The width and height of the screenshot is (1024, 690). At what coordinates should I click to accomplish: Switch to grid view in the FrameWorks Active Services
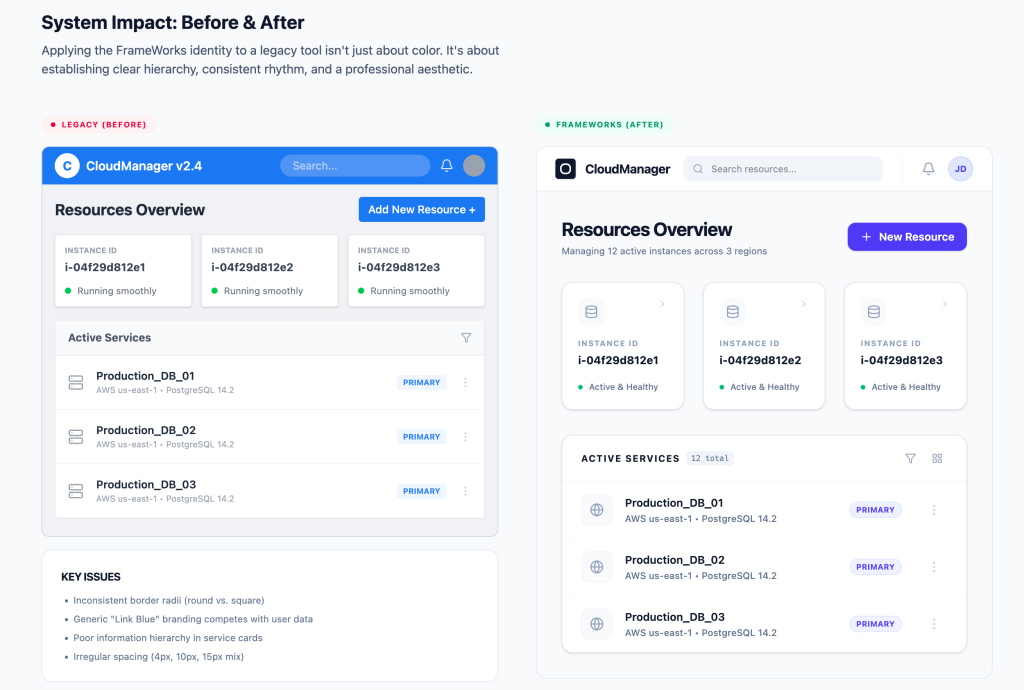[937, 458]
